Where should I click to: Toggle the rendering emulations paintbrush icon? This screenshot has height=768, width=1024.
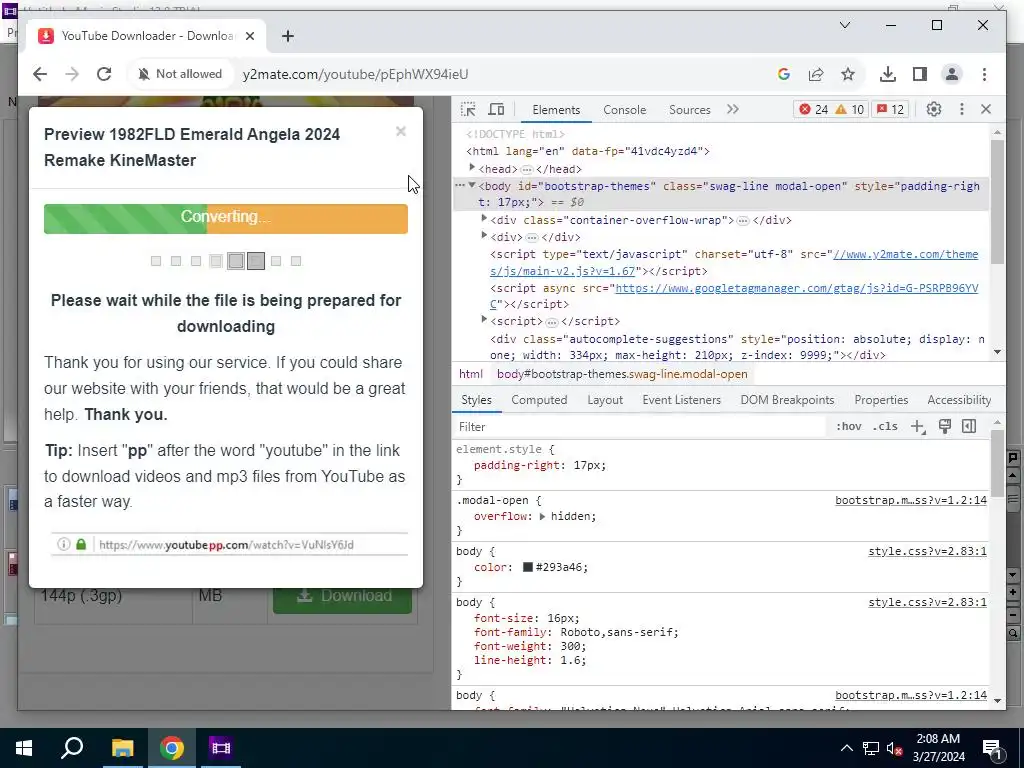click(944, 426)
